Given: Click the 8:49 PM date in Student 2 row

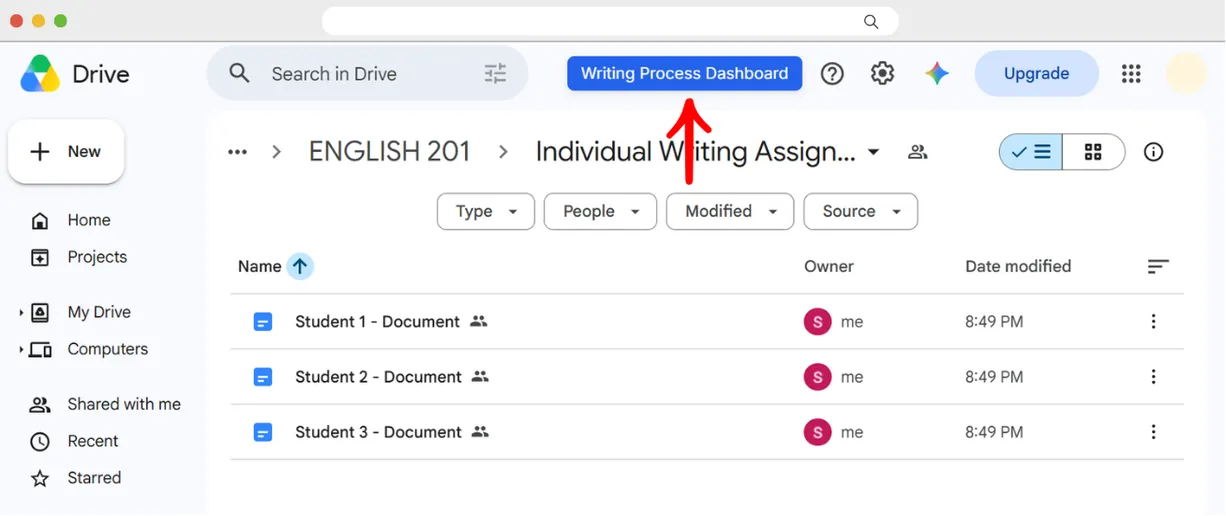Looking at the screenshot, I should 994,377.
